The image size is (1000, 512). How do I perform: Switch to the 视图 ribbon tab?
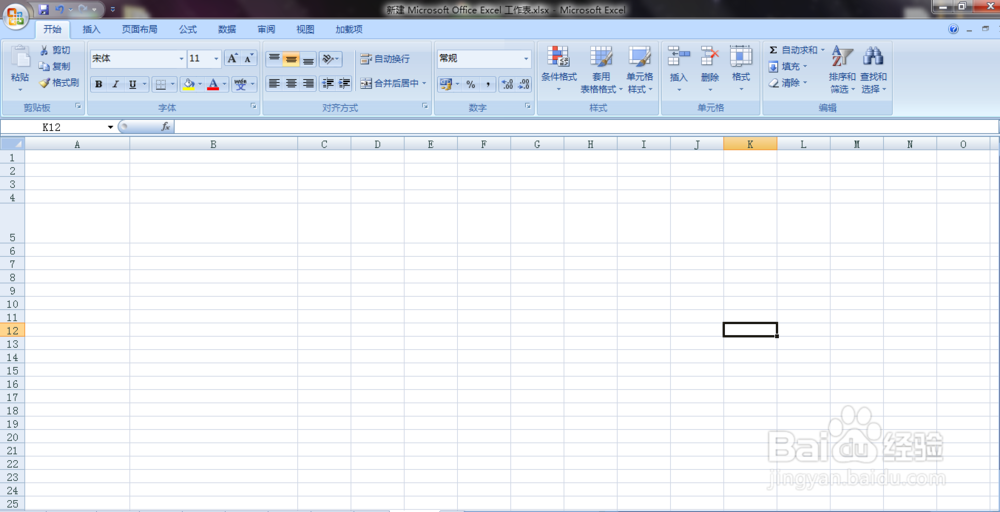pos(305,29)
